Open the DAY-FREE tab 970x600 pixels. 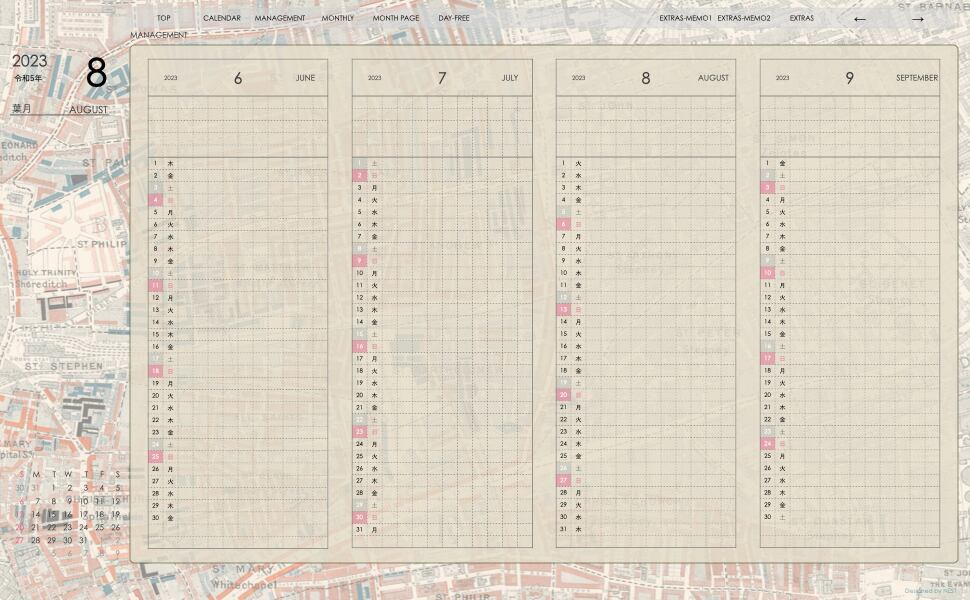(453, 18)
